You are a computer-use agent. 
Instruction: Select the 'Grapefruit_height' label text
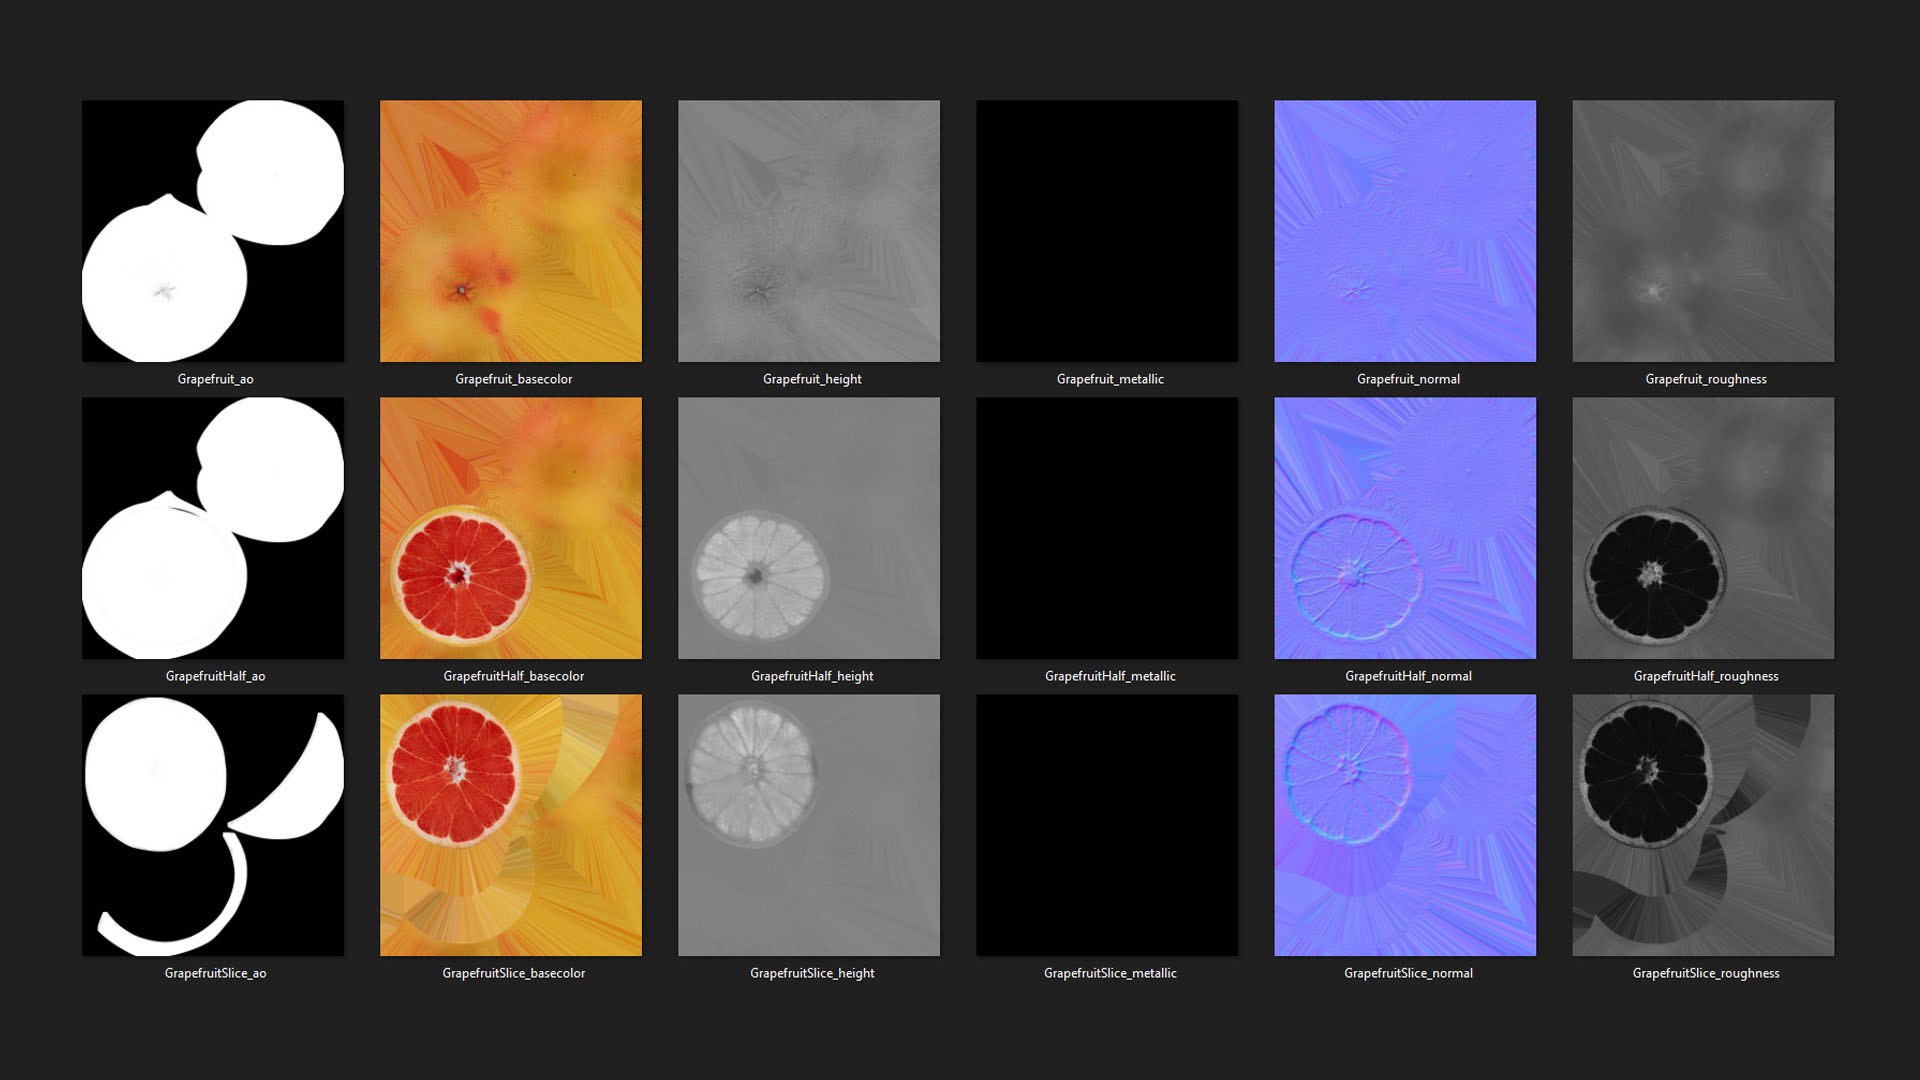point(812,379)
